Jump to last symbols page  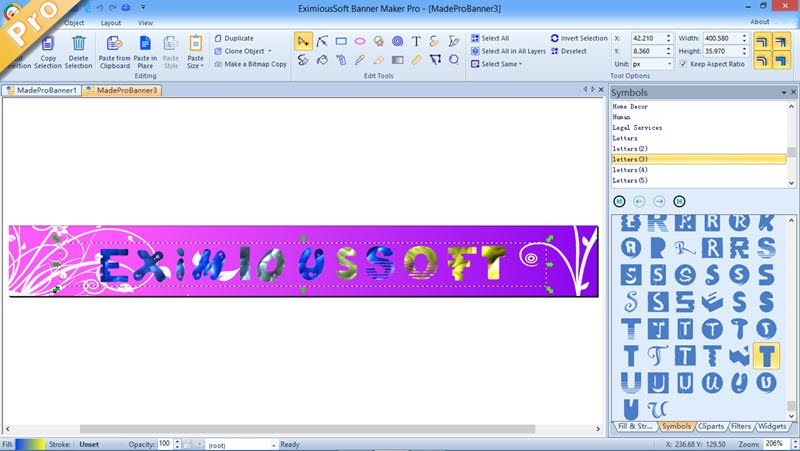pos(679,202)
